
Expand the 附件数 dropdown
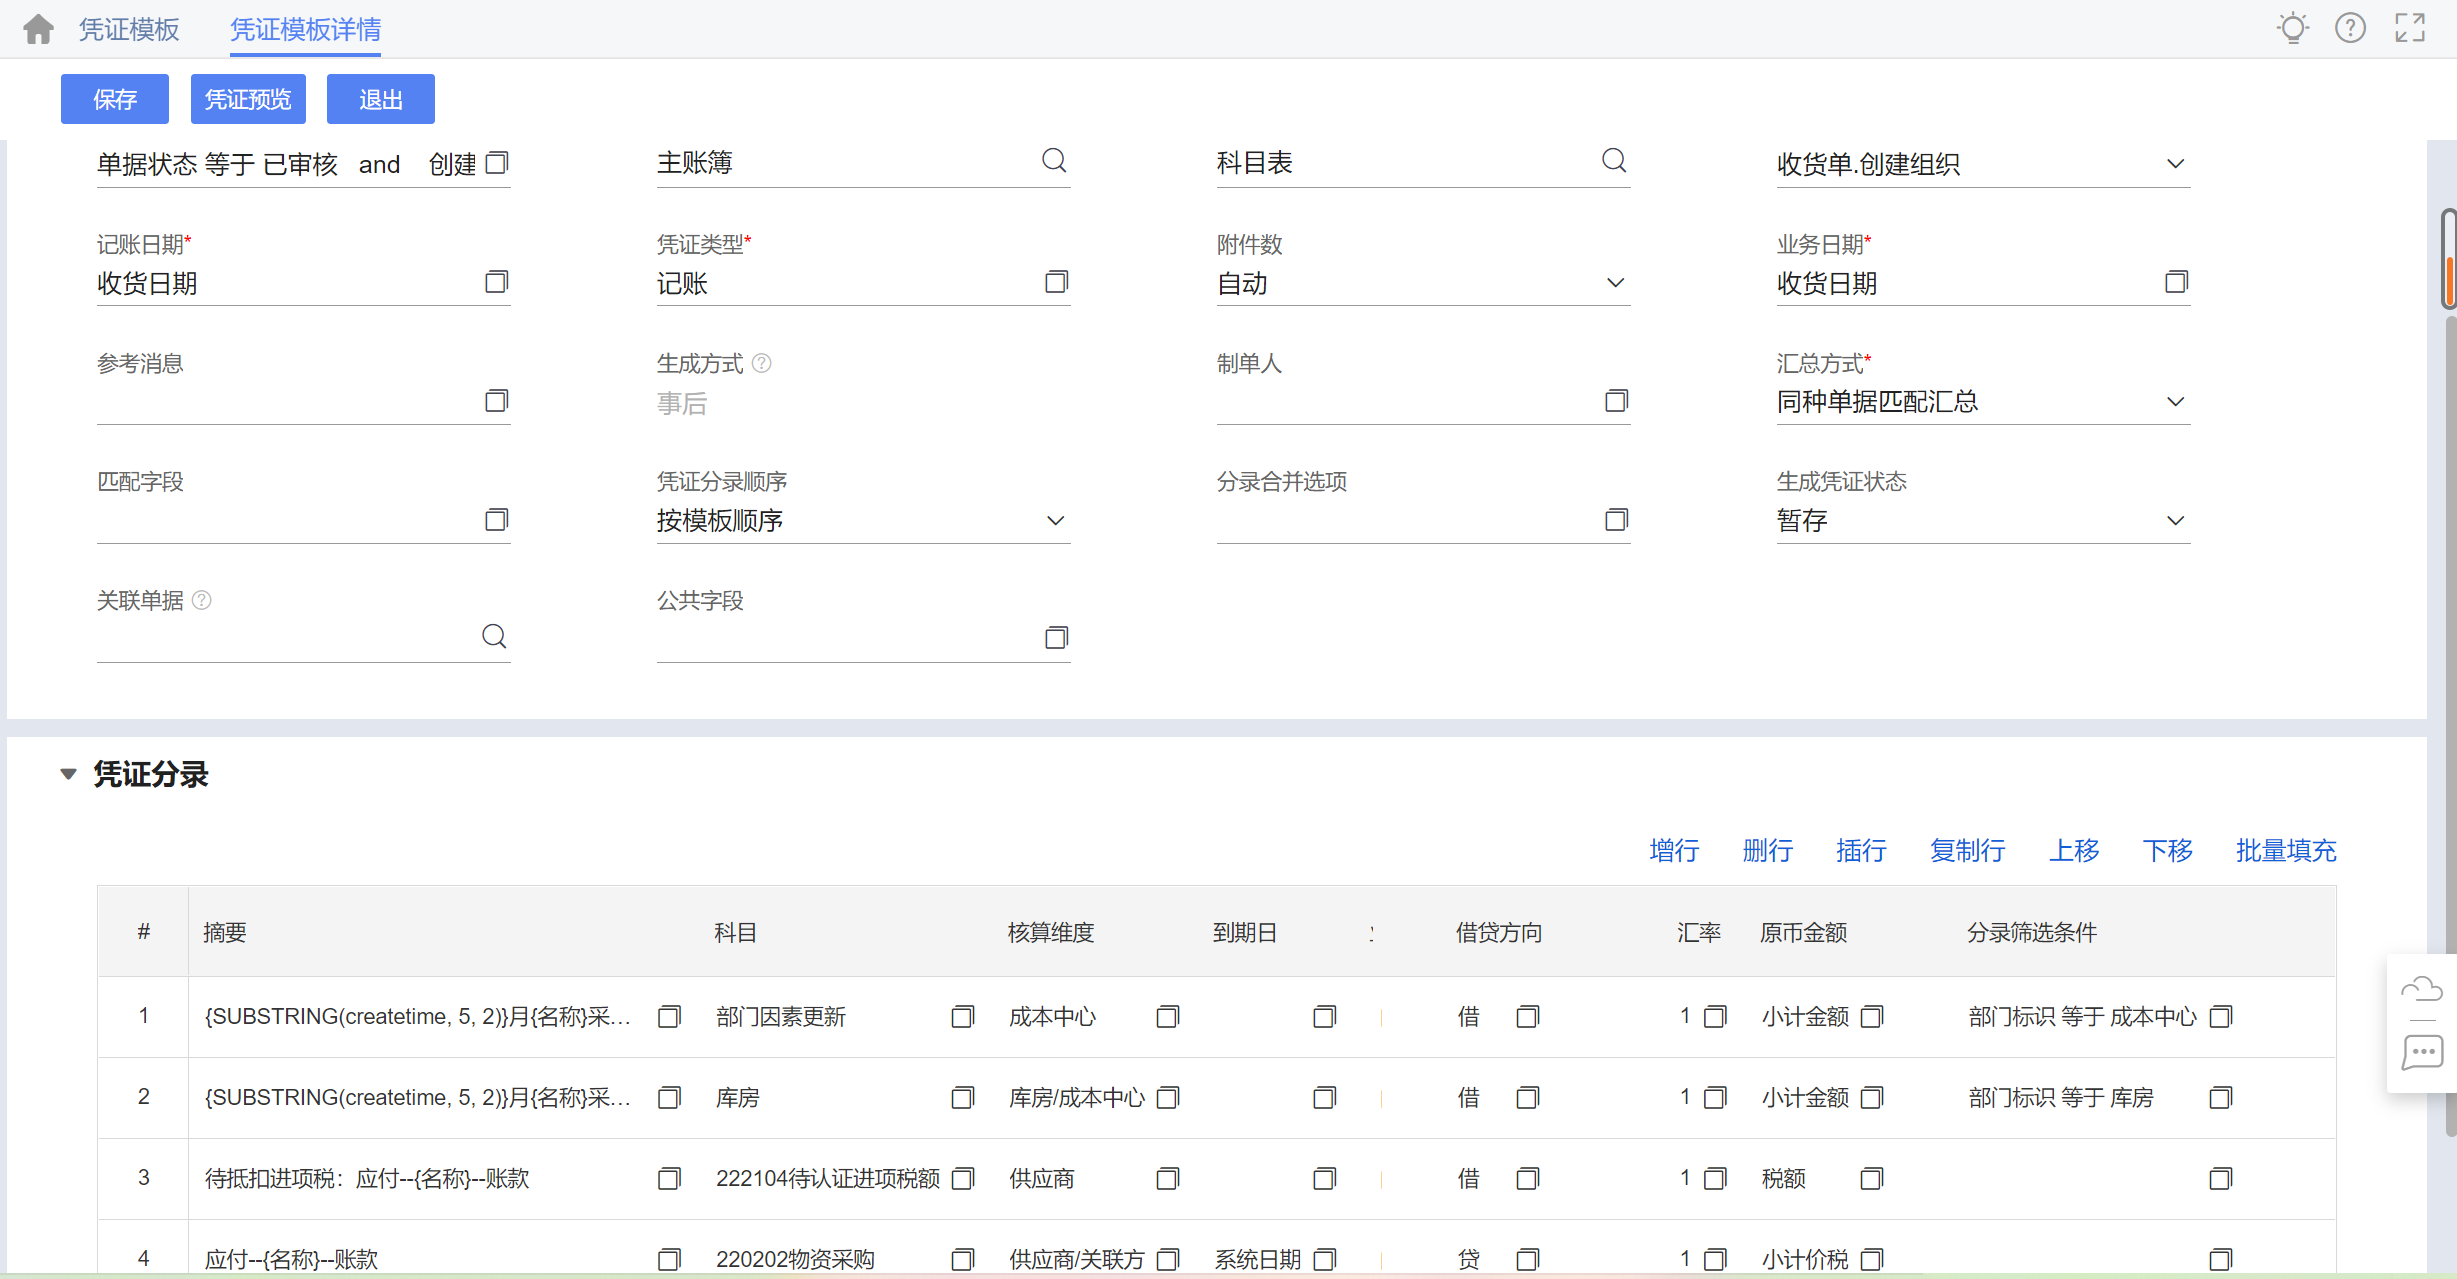point(1615,283)
